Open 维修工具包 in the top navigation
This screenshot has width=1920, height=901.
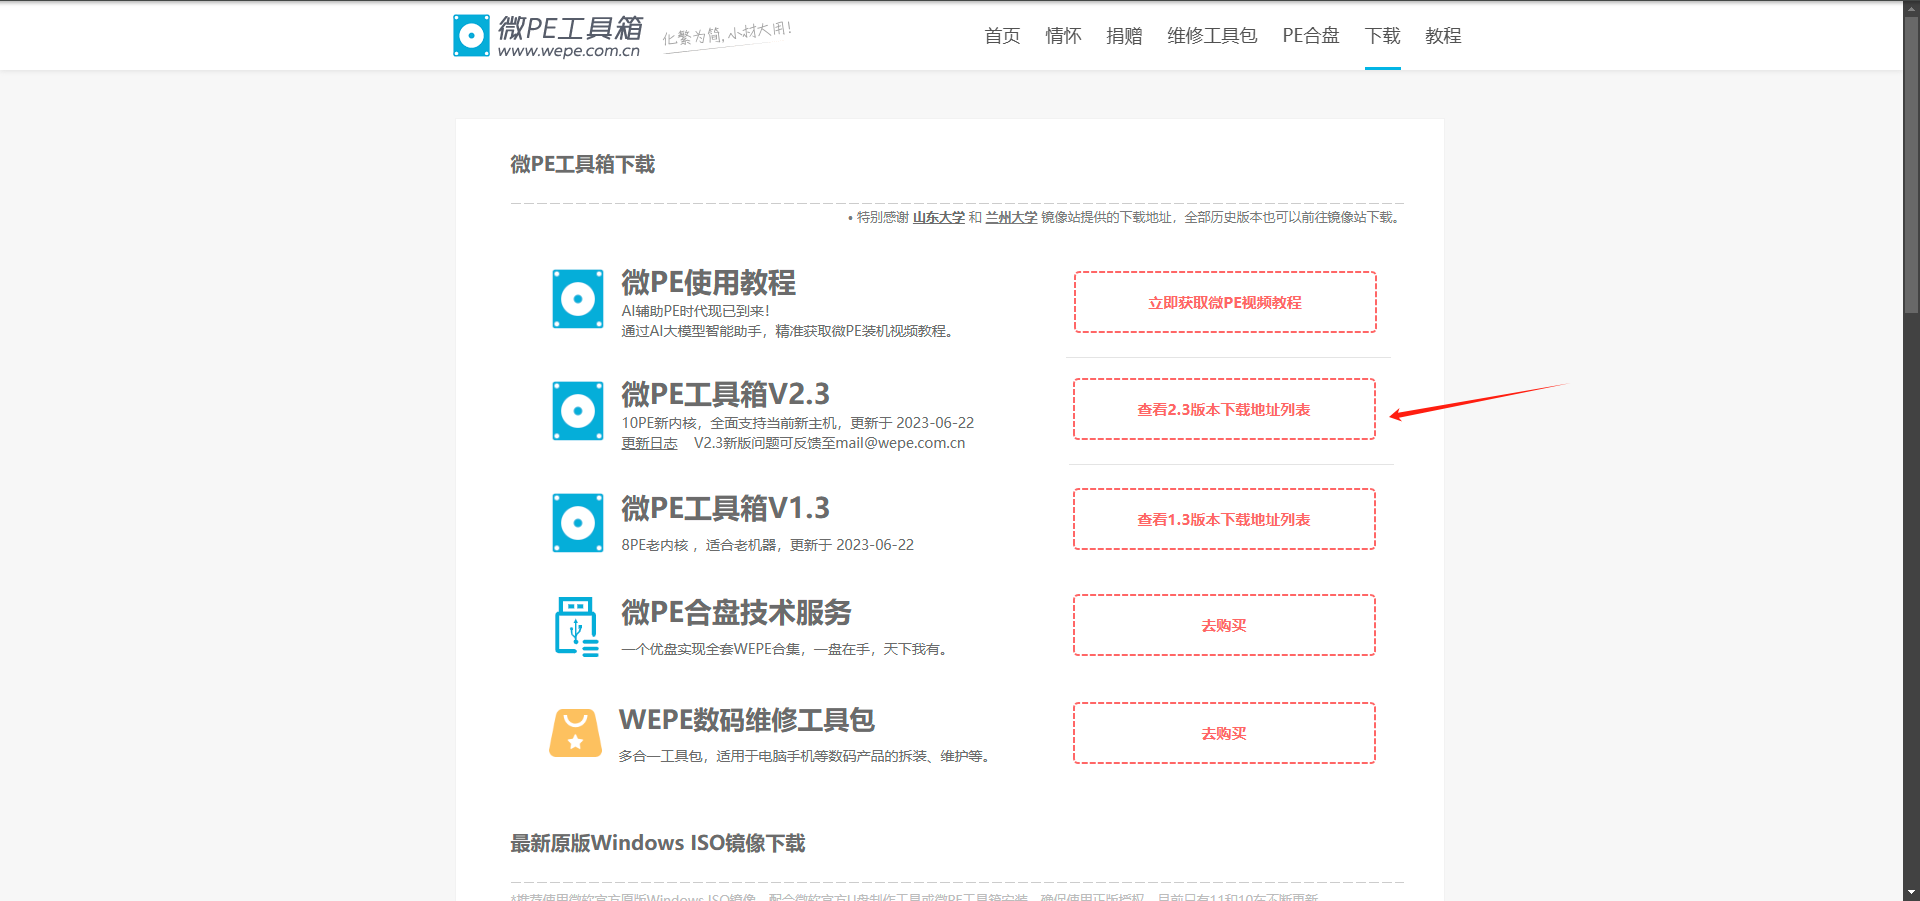coord(1212,36)
